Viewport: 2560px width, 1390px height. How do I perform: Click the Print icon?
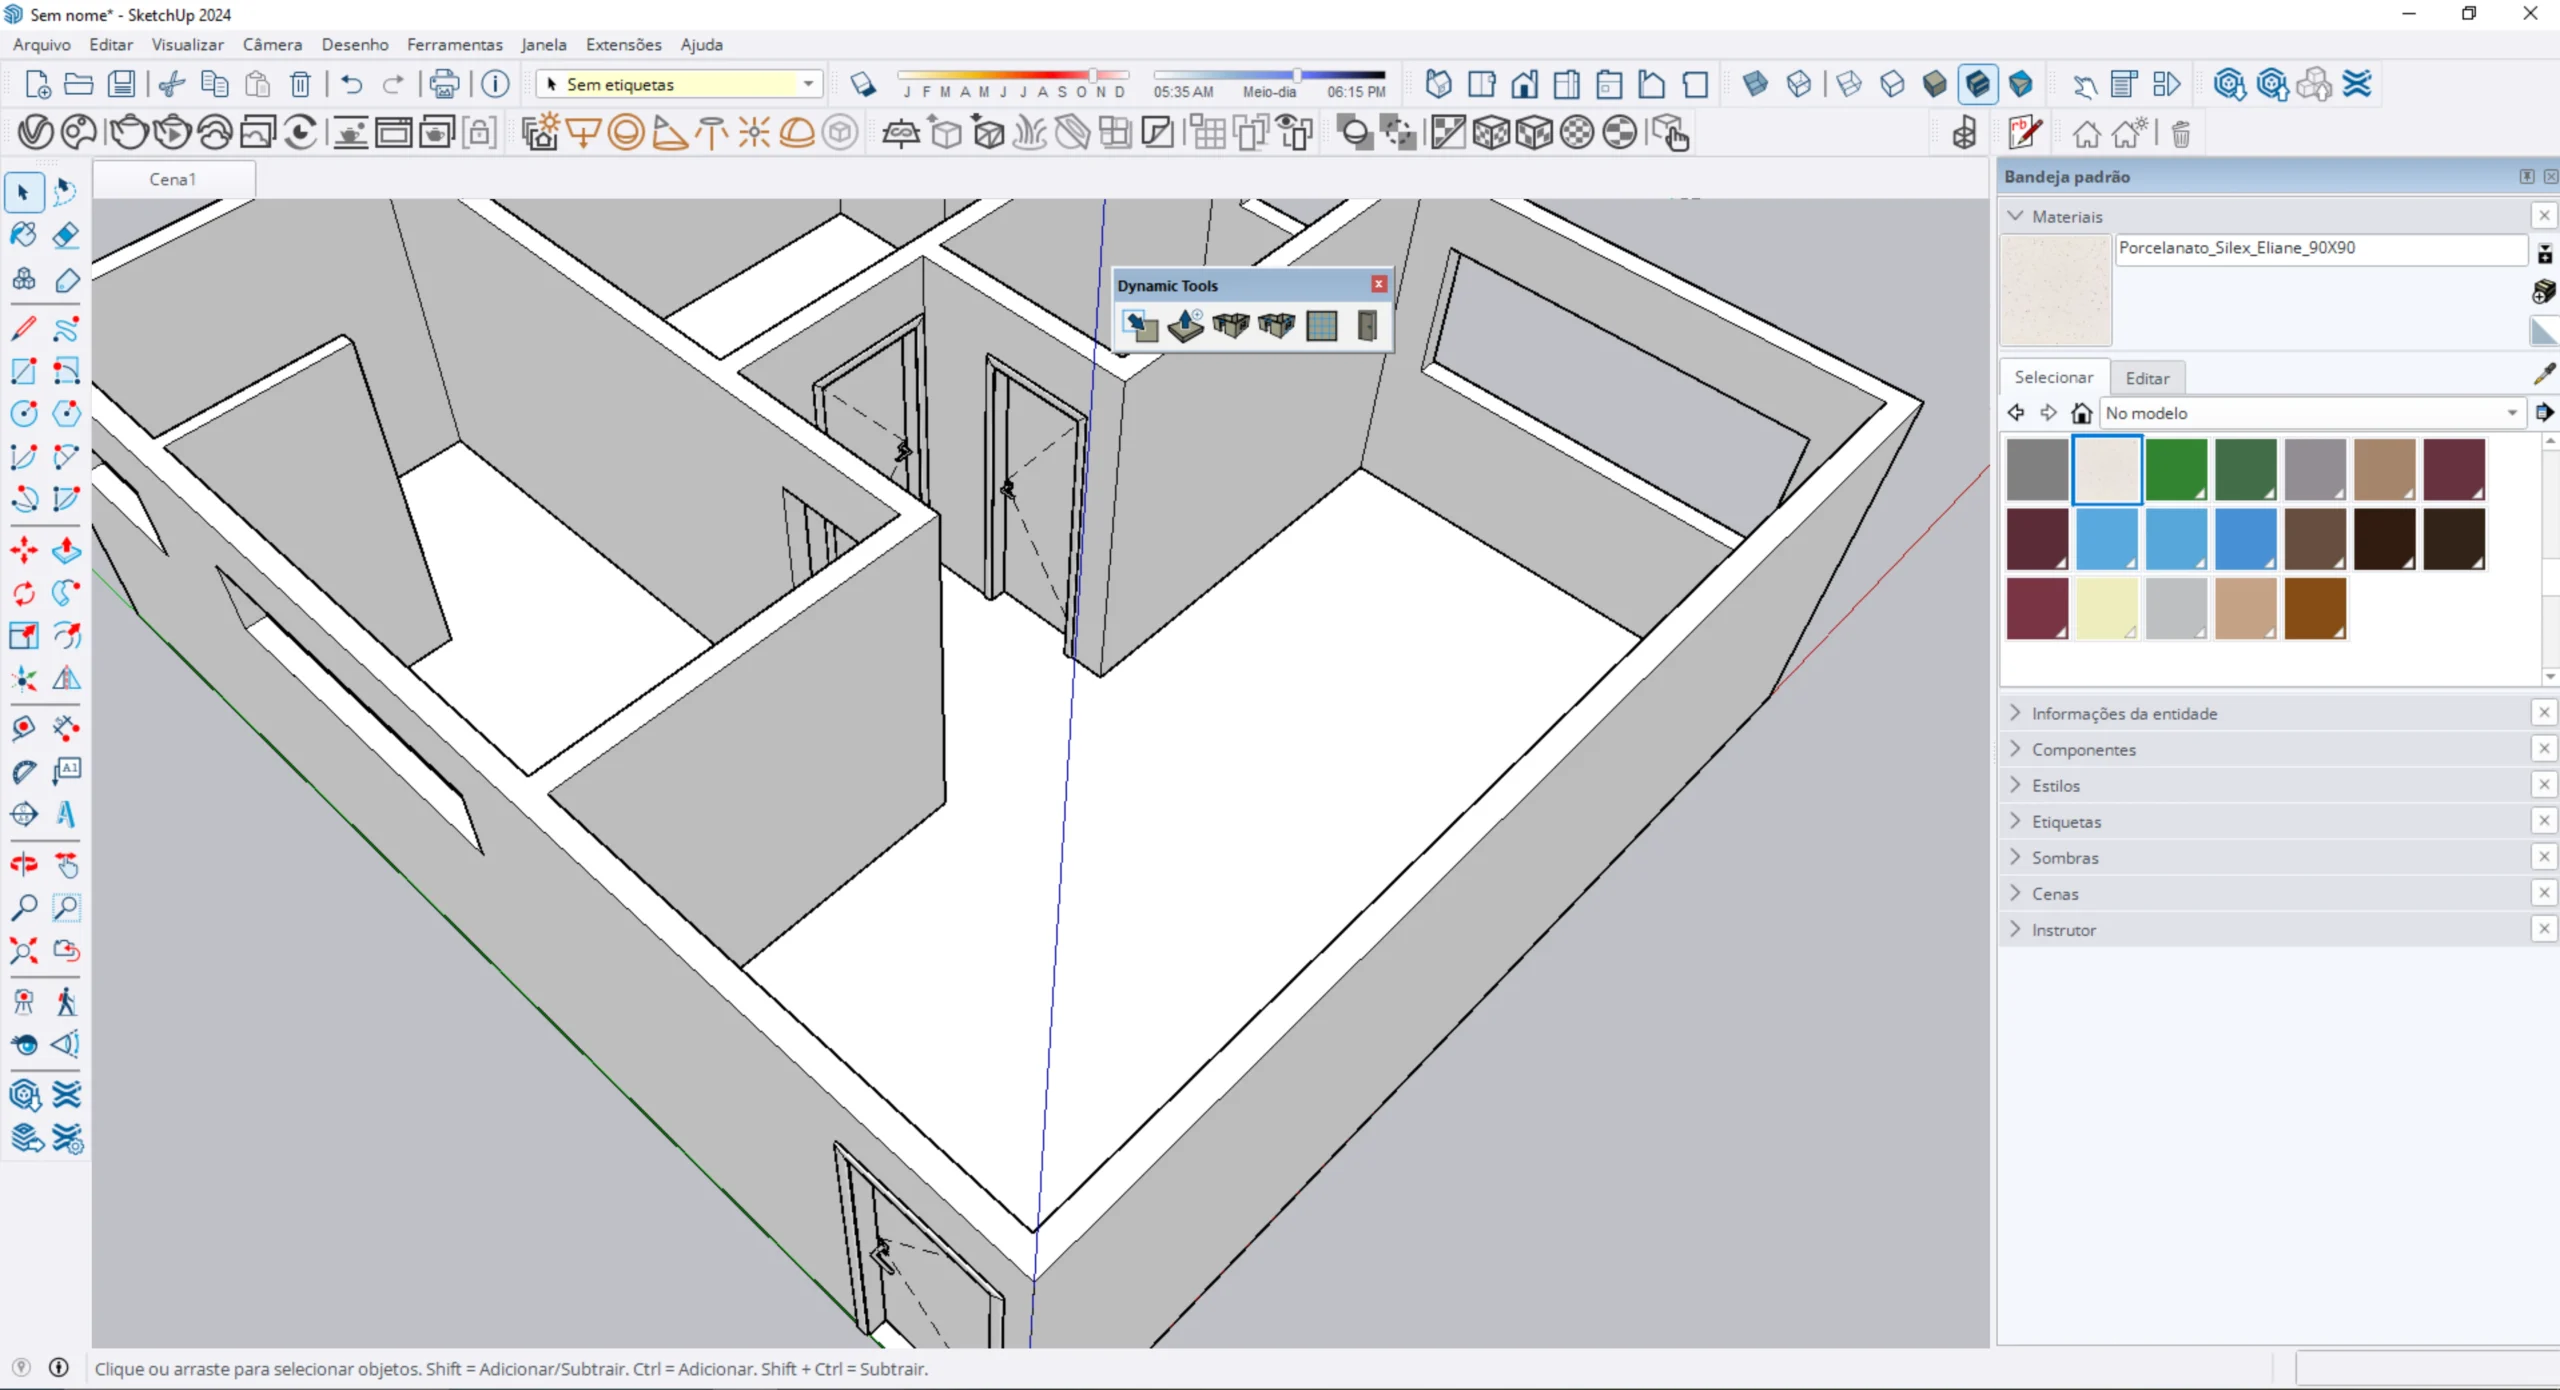444,84
